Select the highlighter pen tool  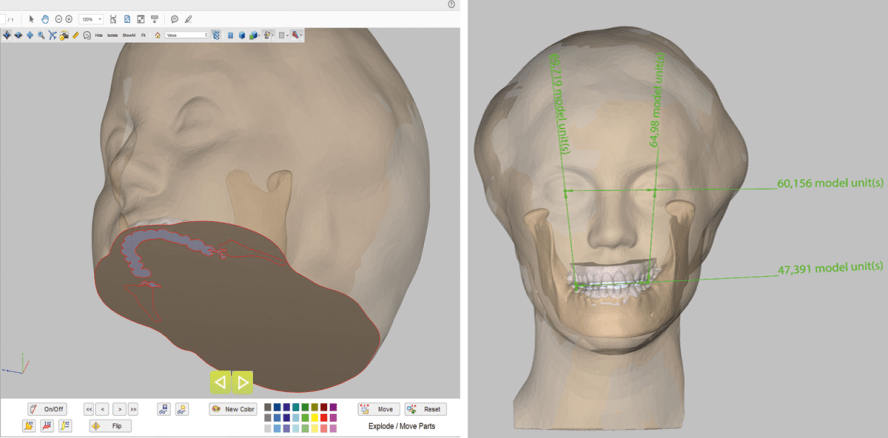[x=188, y=19]
